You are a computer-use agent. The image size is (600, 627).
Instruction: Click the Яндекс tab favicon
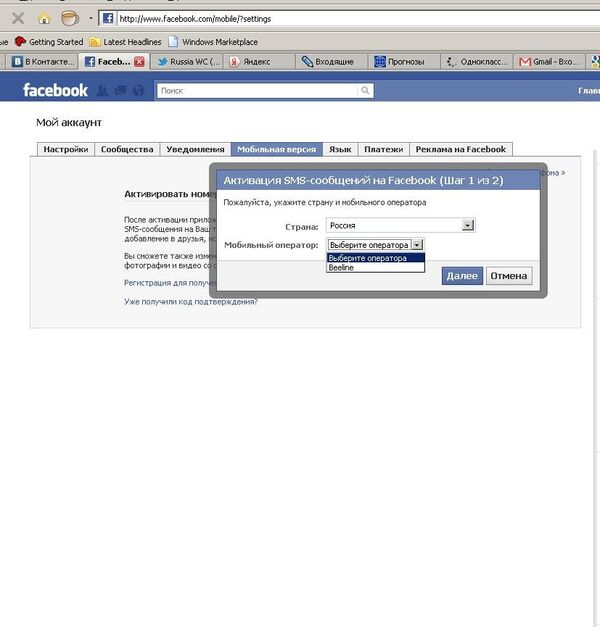pos(234,62)
